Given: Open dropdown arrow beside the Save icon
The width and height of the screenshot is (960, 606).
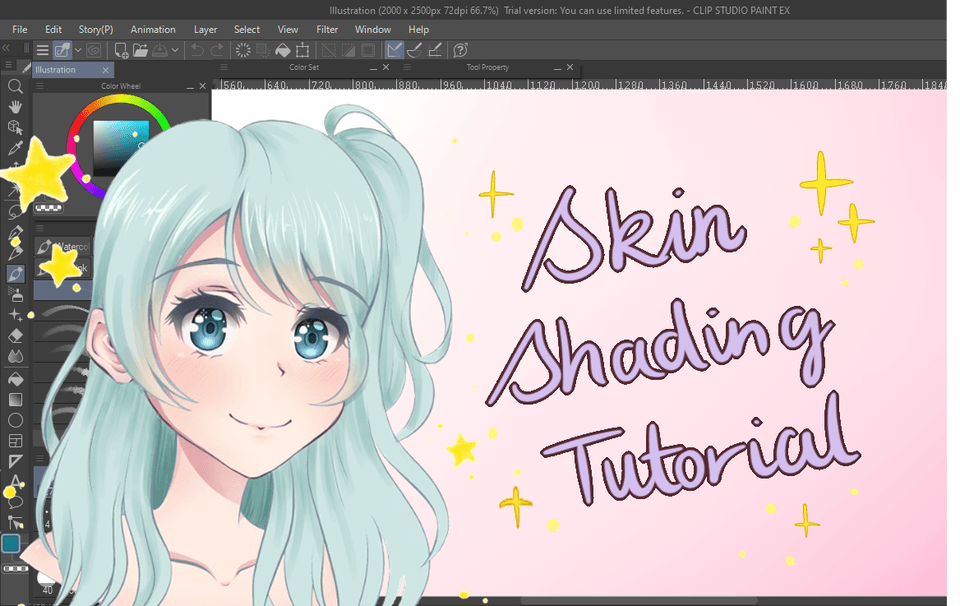Looking at the screenshot, I should point(175,50).
